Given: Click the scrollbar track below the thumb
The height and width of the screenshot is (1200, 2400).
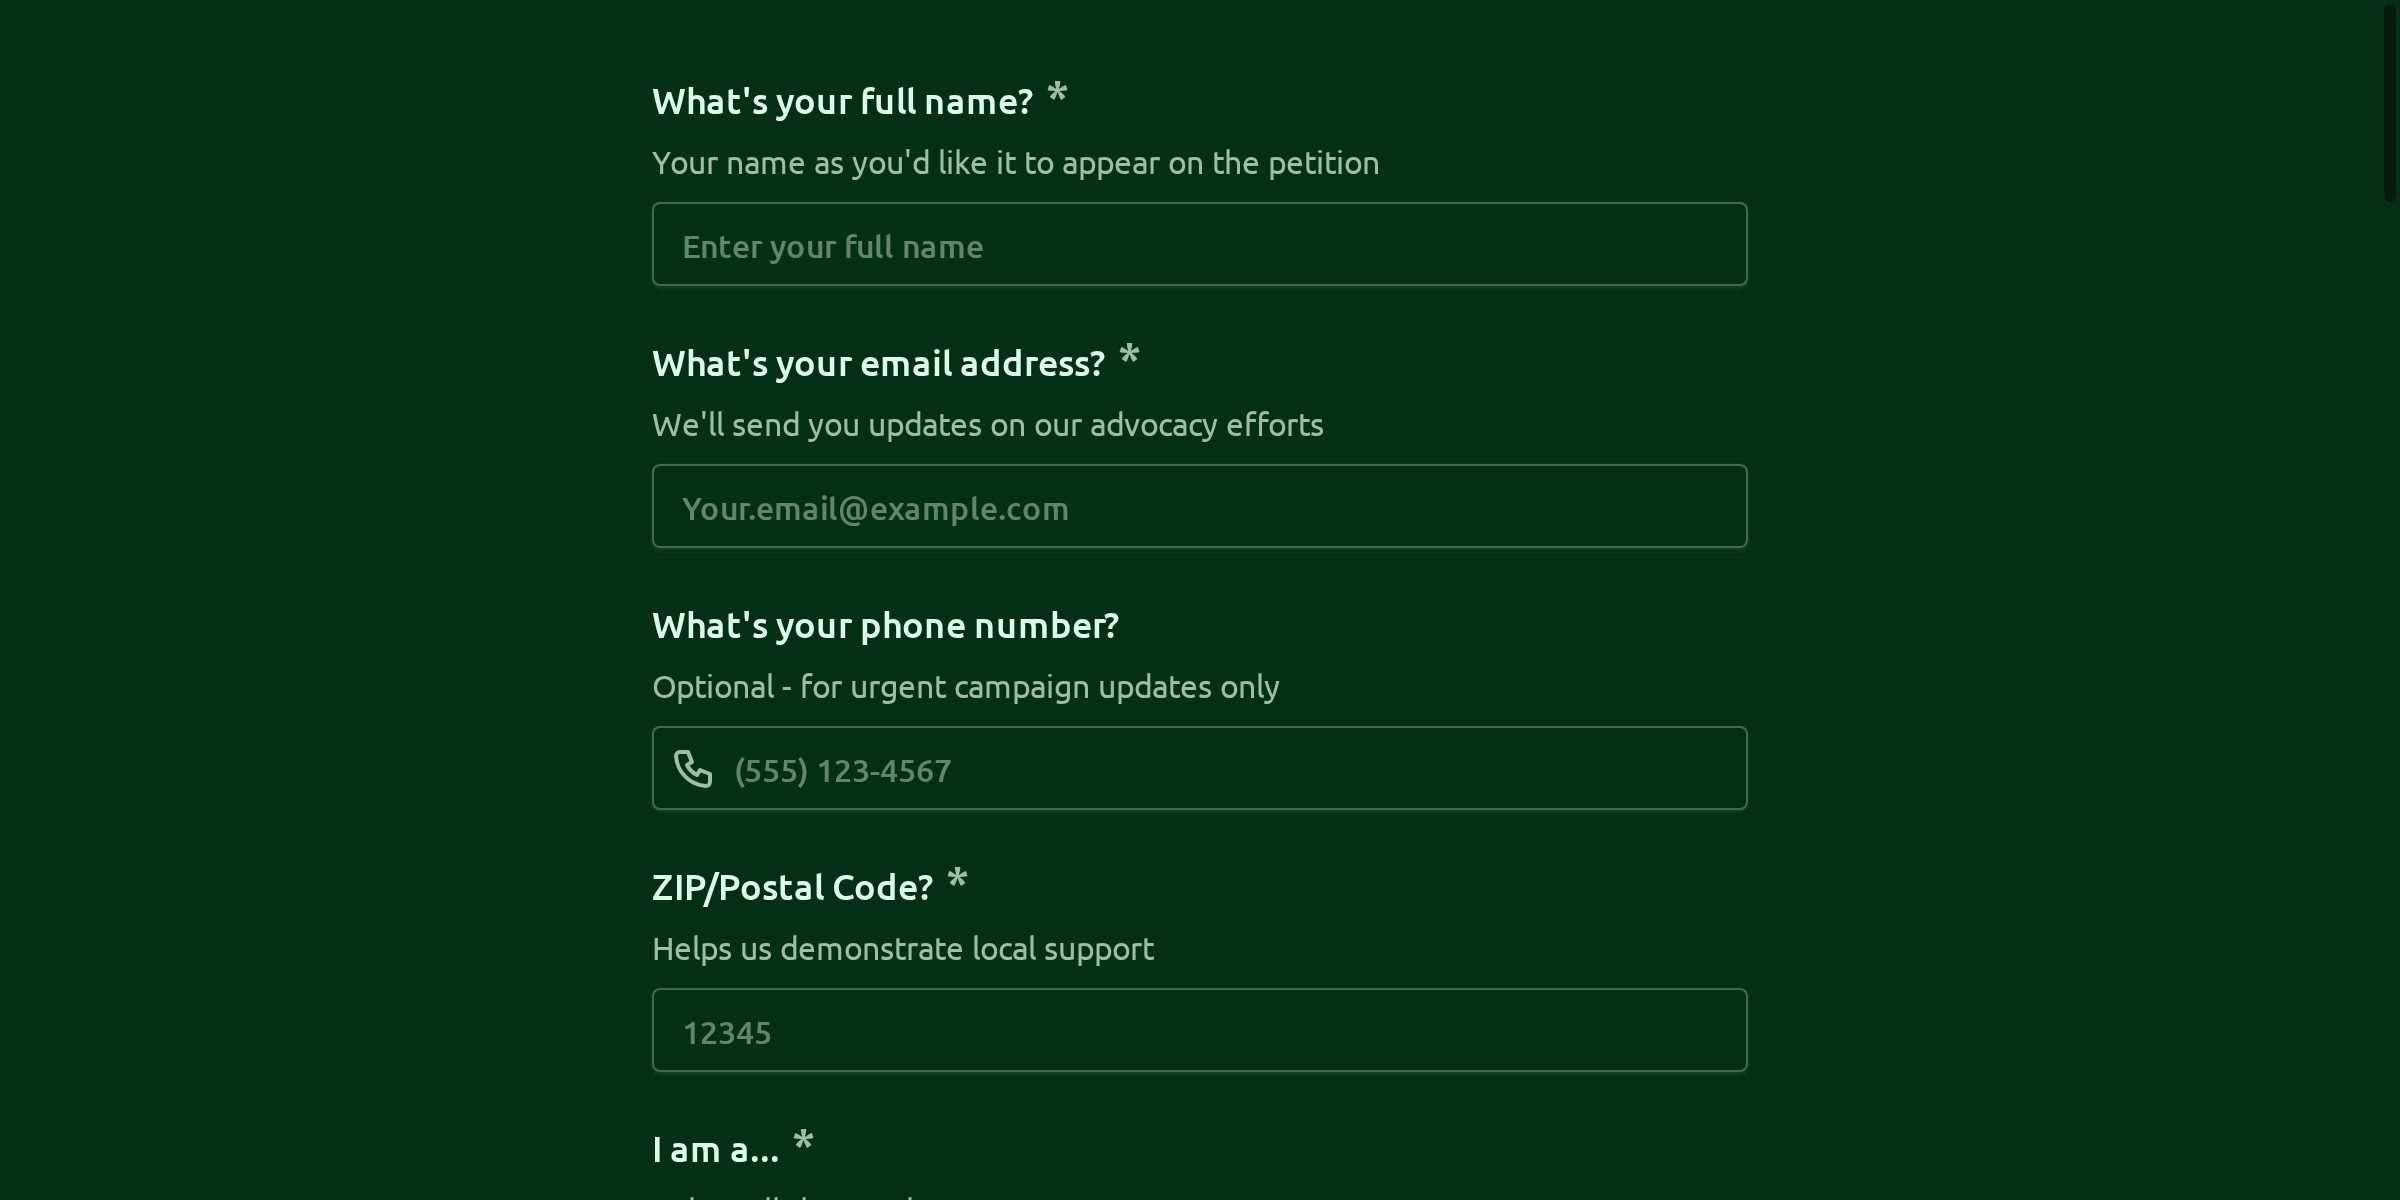Looking at the screenshot, I should [2389, 700].
